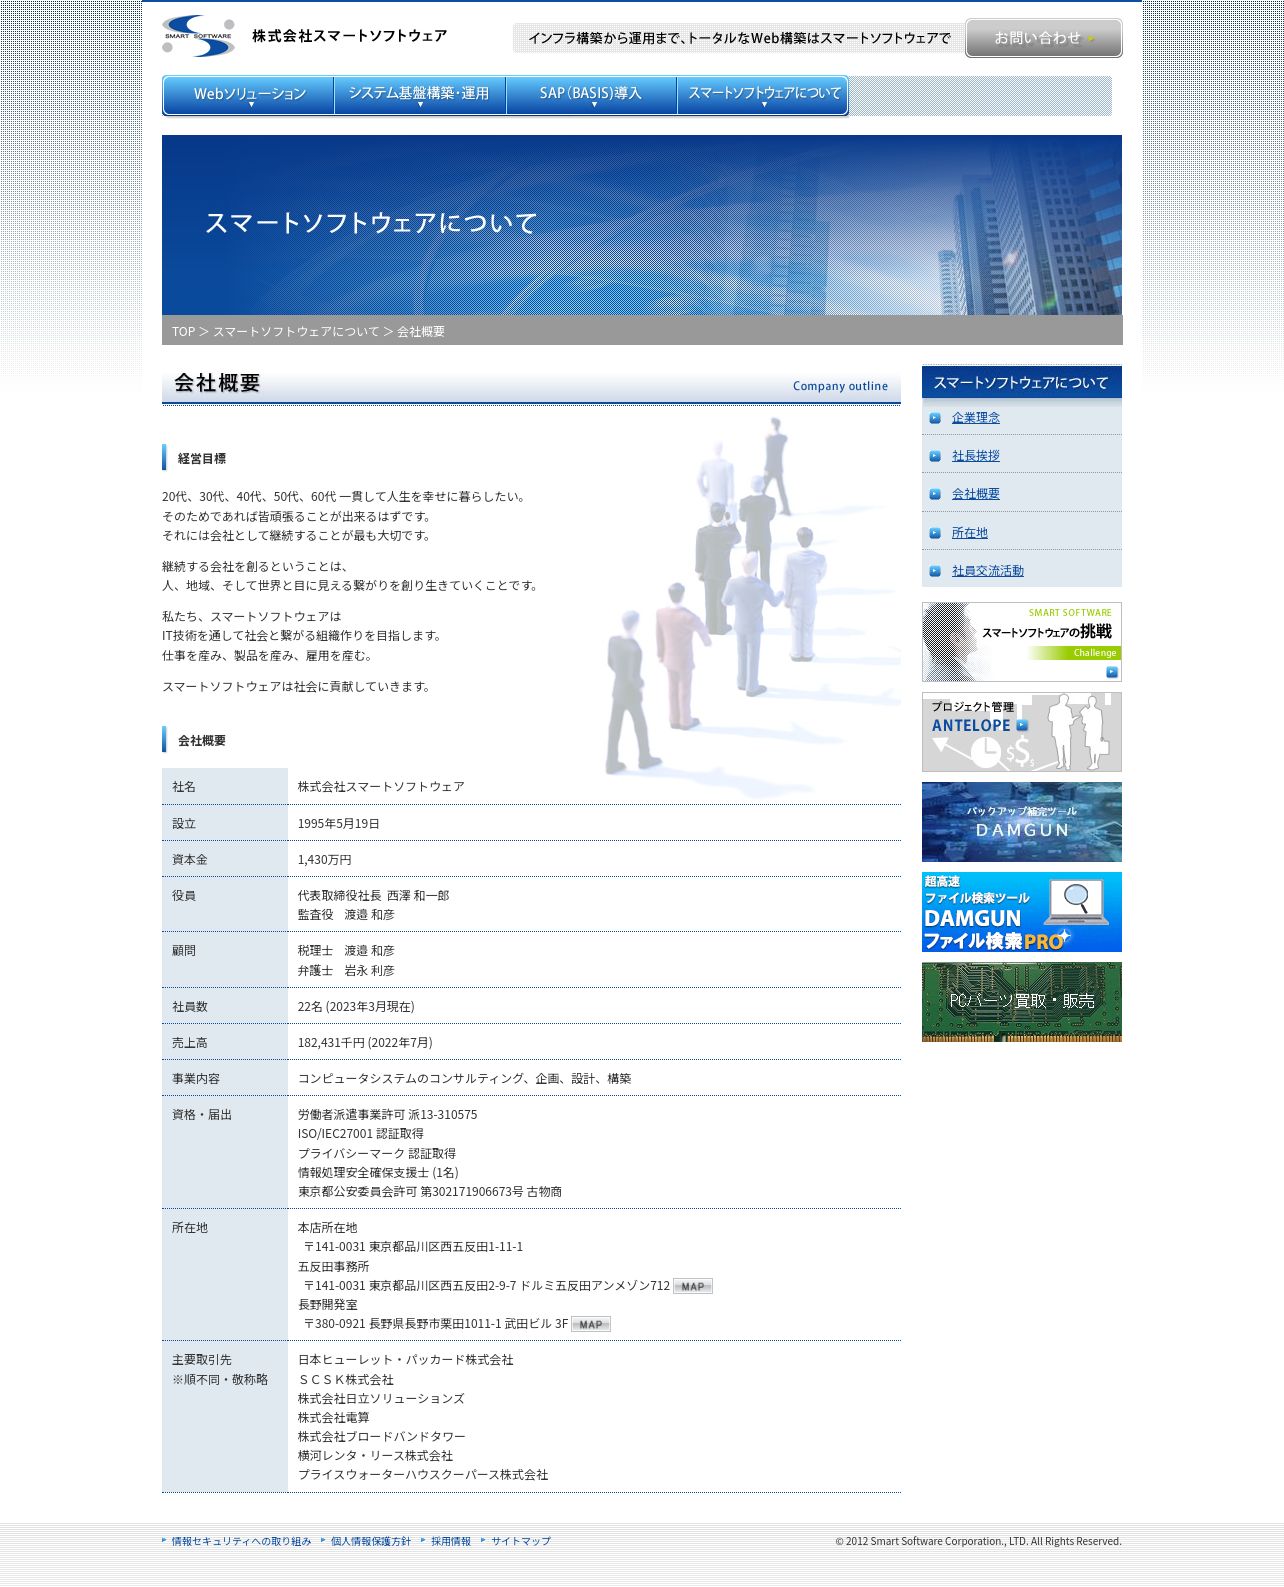Click the arrow icon beside 企業理念
1284x1587 pixels.
(935, 418)
